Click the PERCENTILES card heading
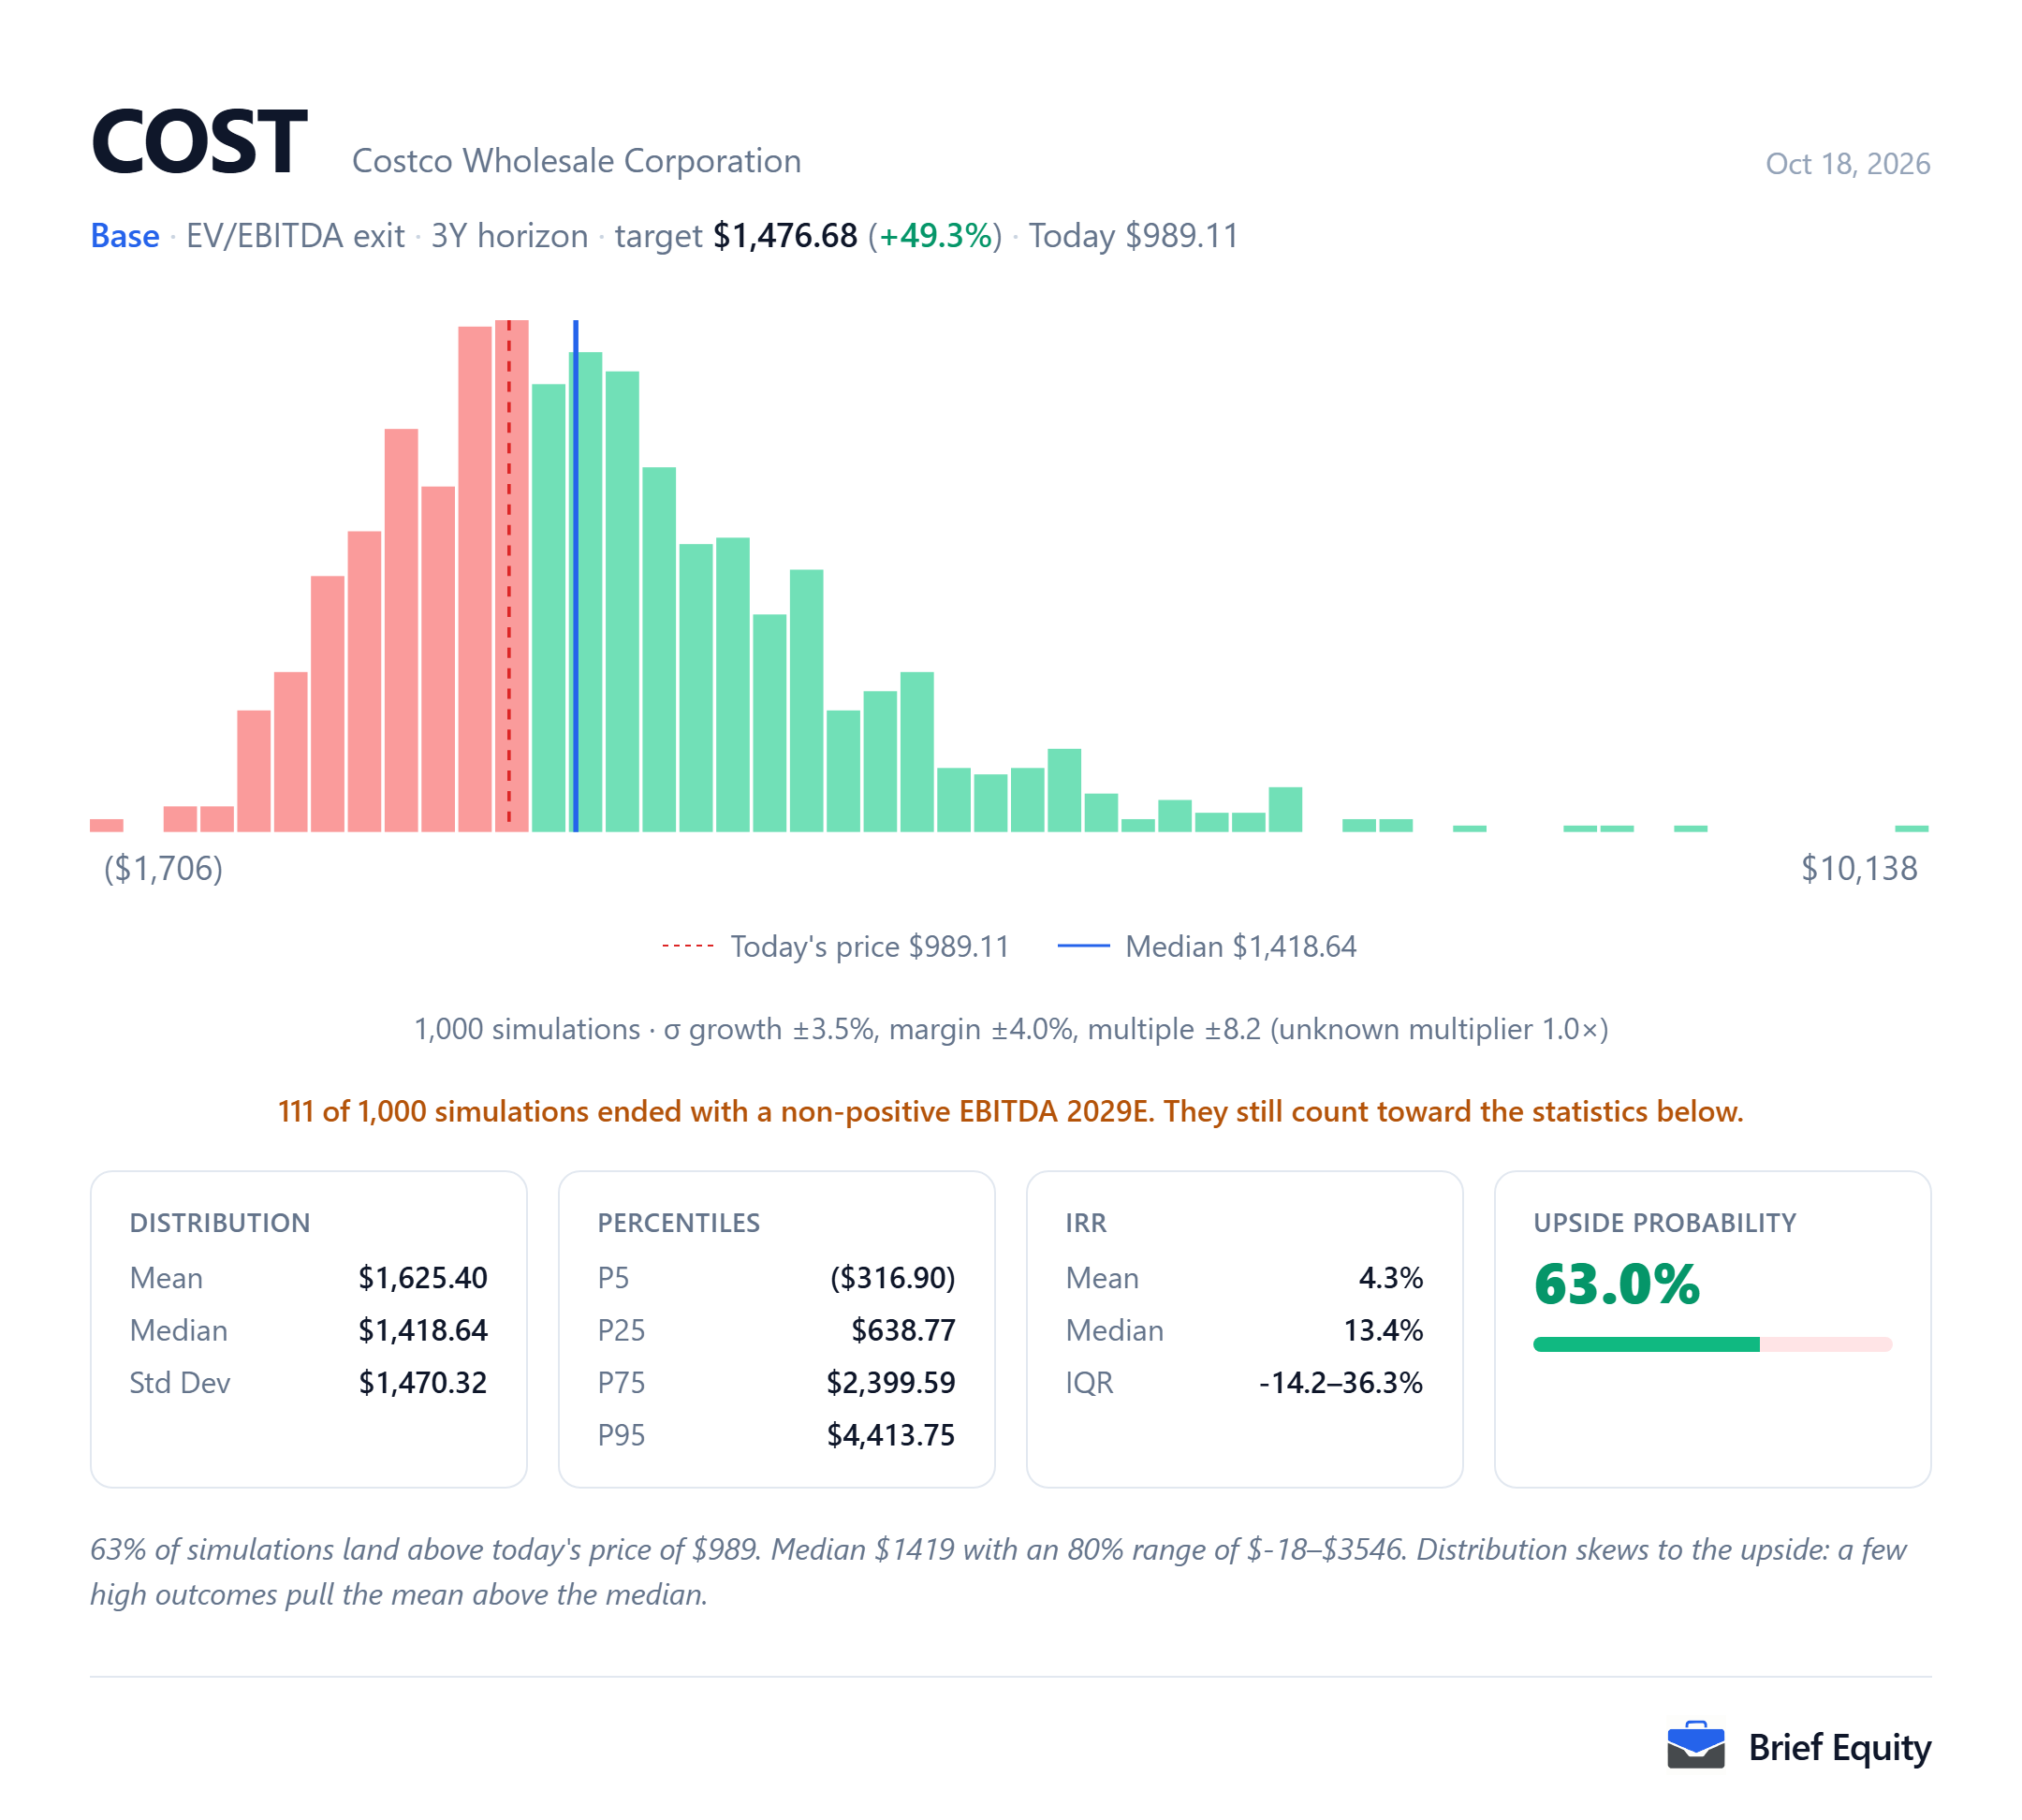2022x1820 pixels. pyautogui.click(x=678, y=1222)
